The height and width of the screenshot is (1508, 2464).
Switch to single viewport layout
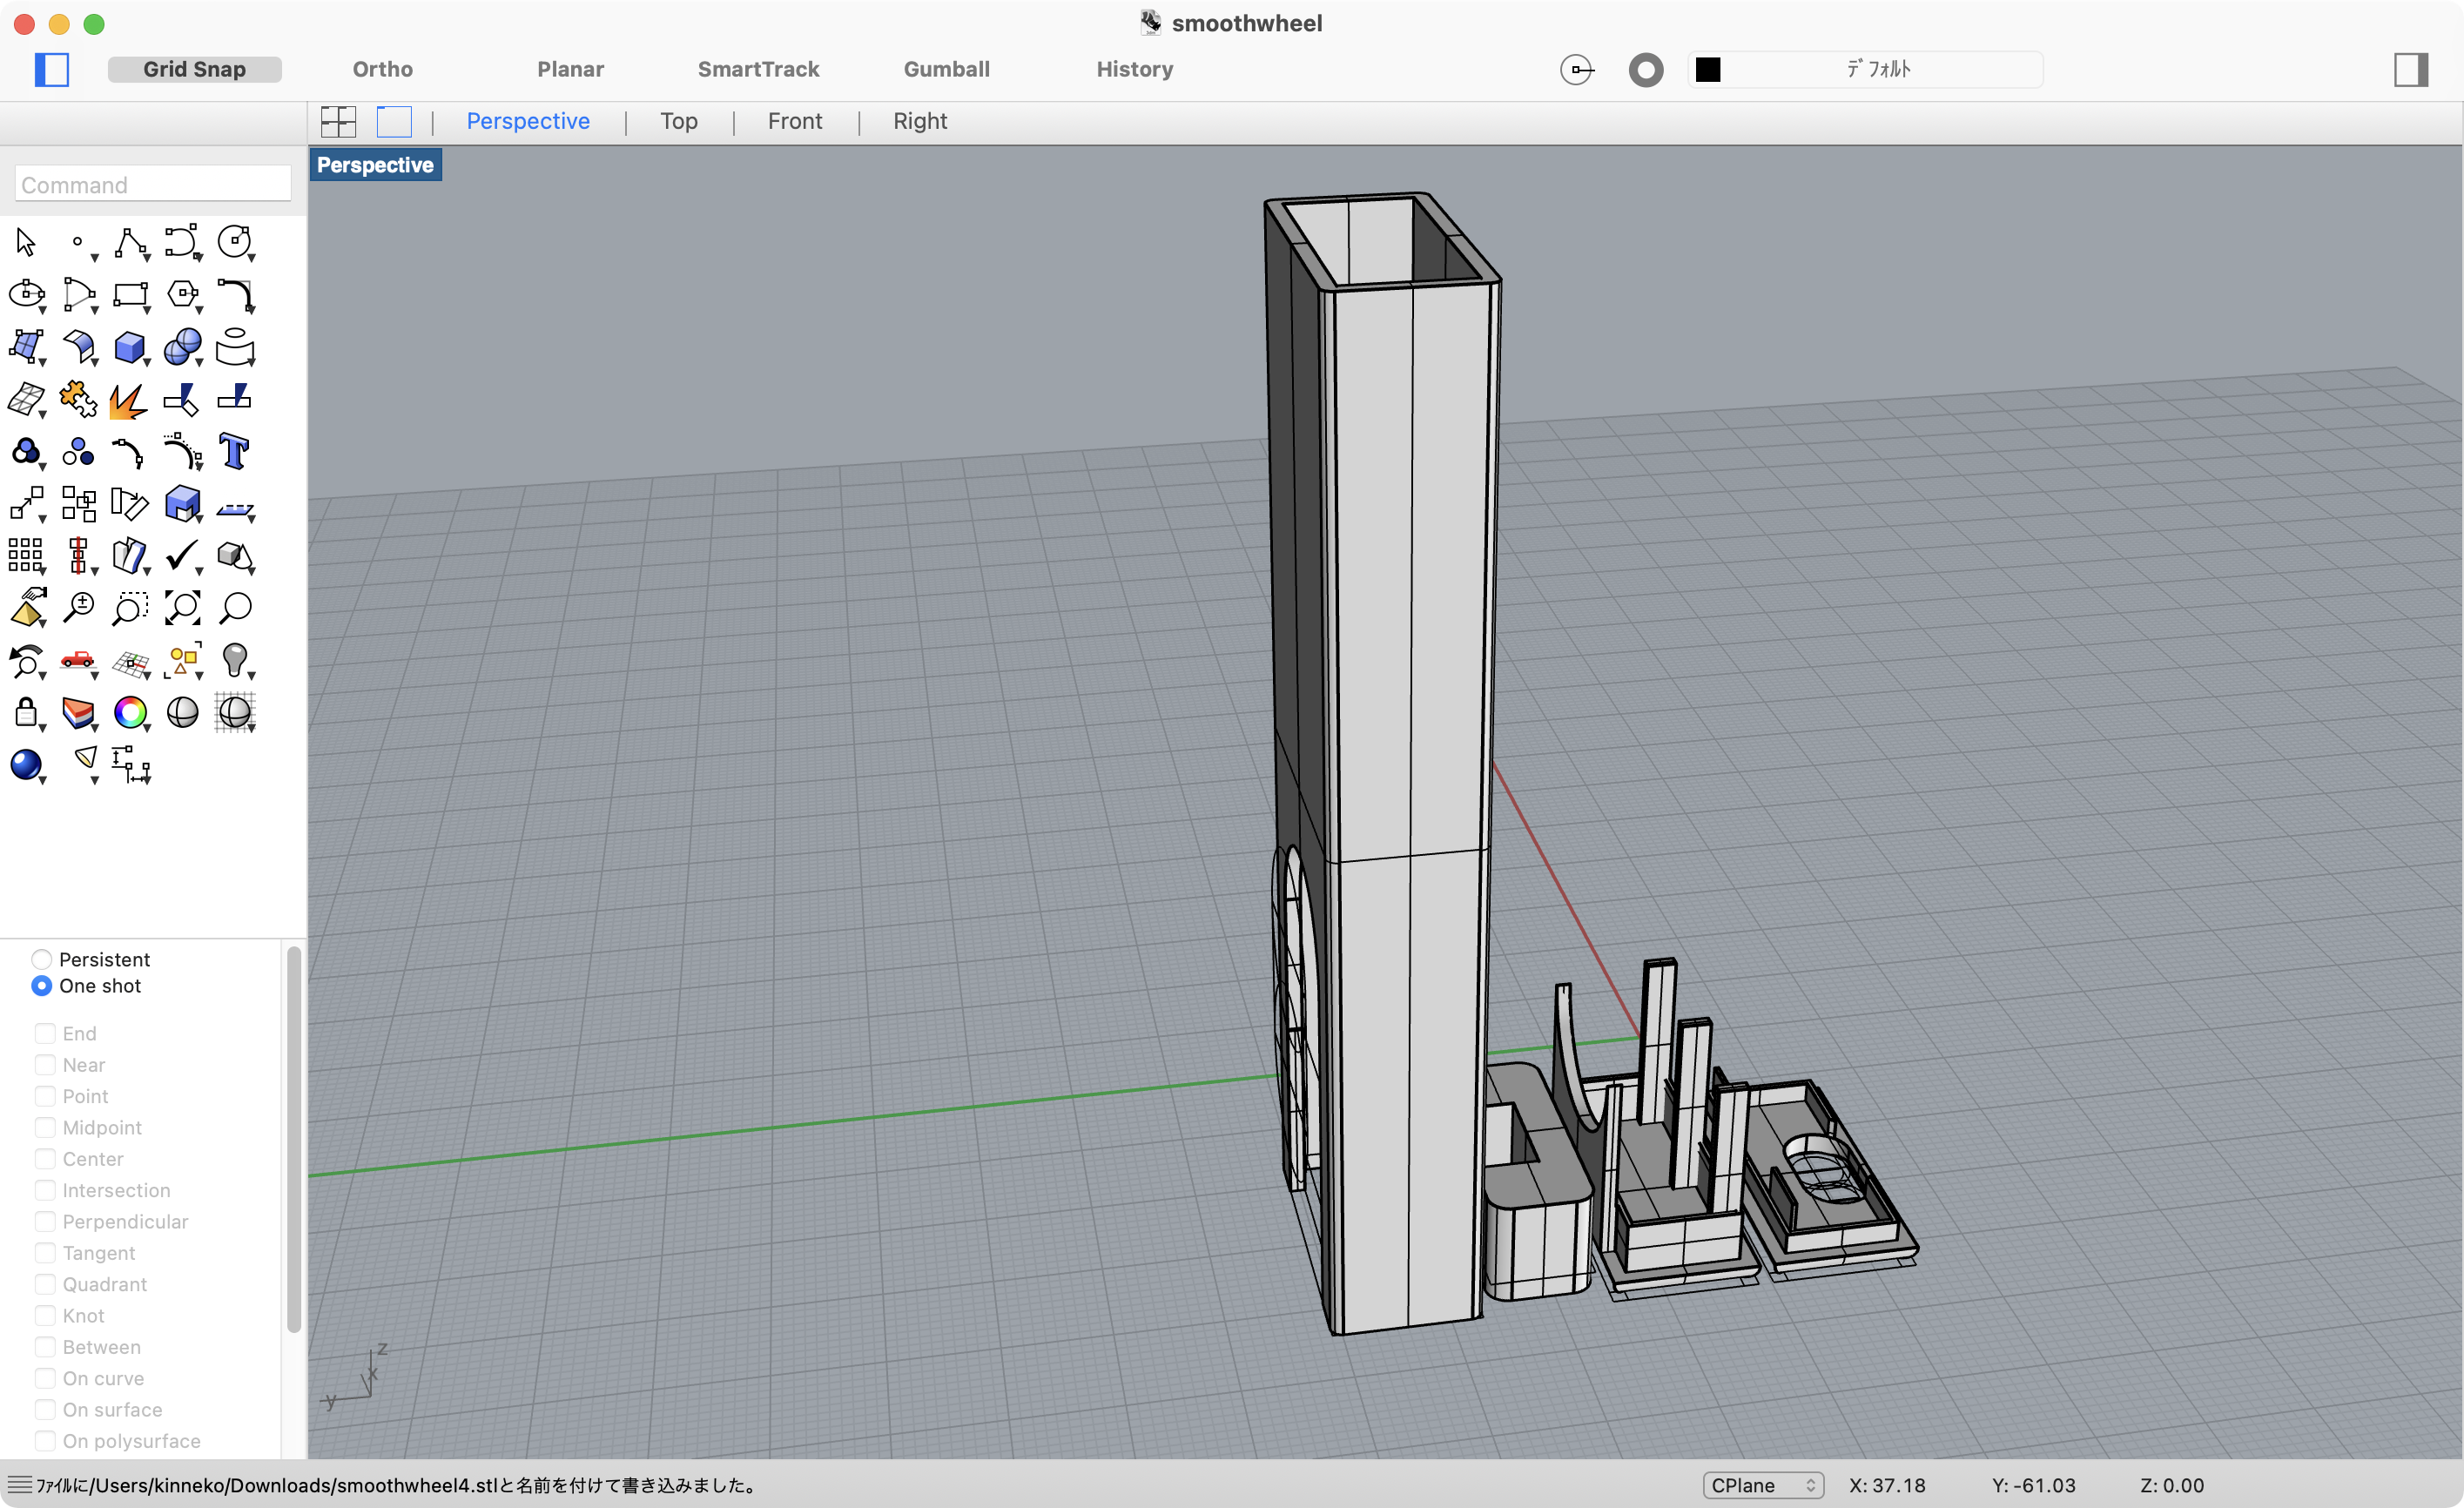point(394,121)
